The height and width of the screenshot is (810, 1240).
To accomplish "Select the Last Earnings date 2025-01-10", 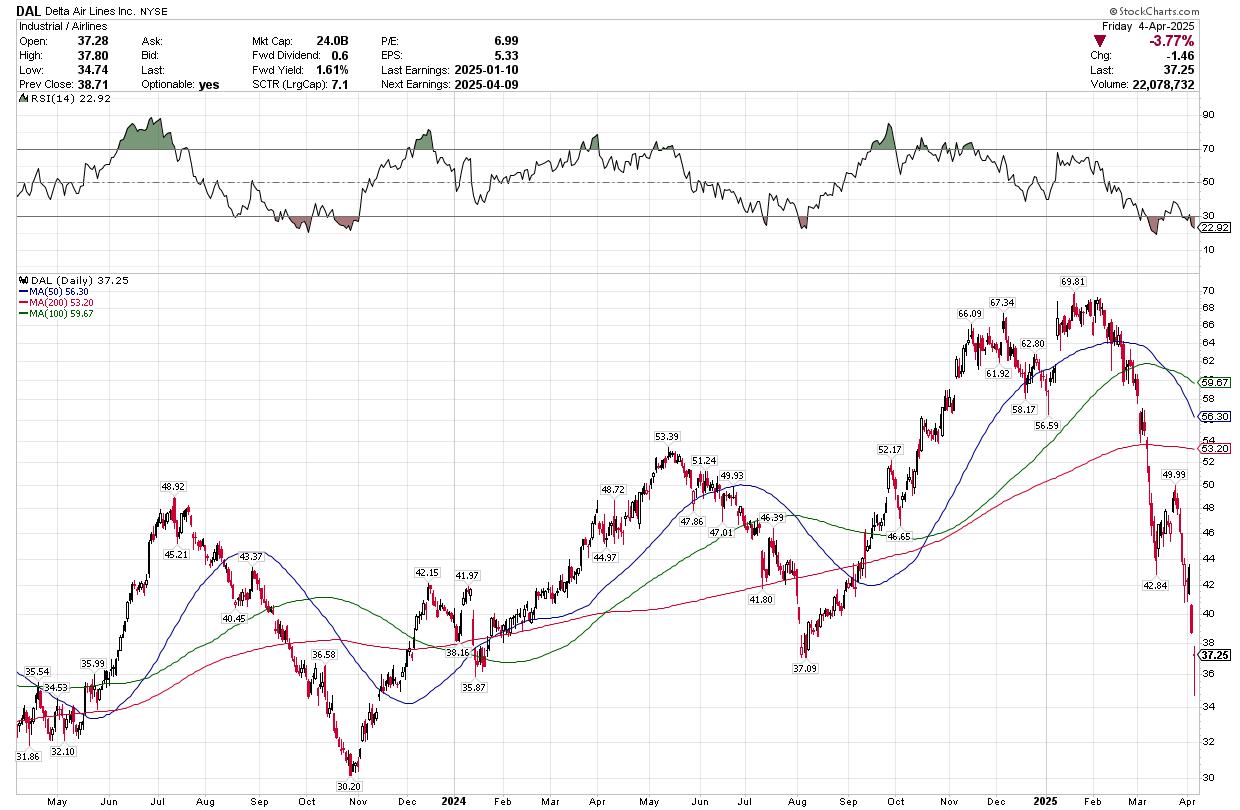I will coord(486,70).
